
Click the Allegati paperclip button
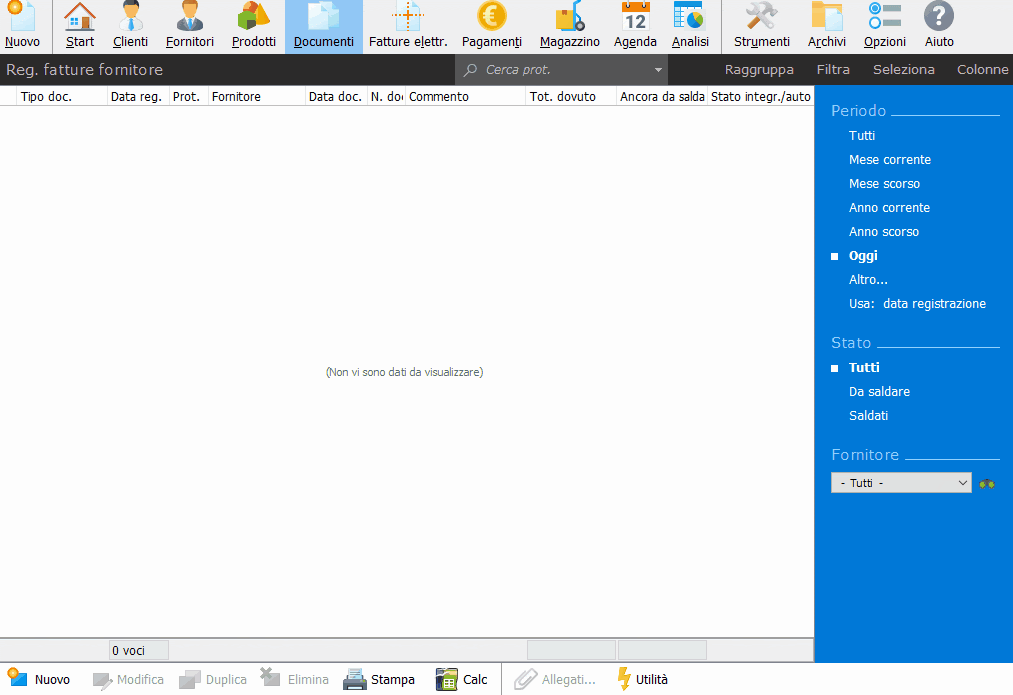point(555,679)
